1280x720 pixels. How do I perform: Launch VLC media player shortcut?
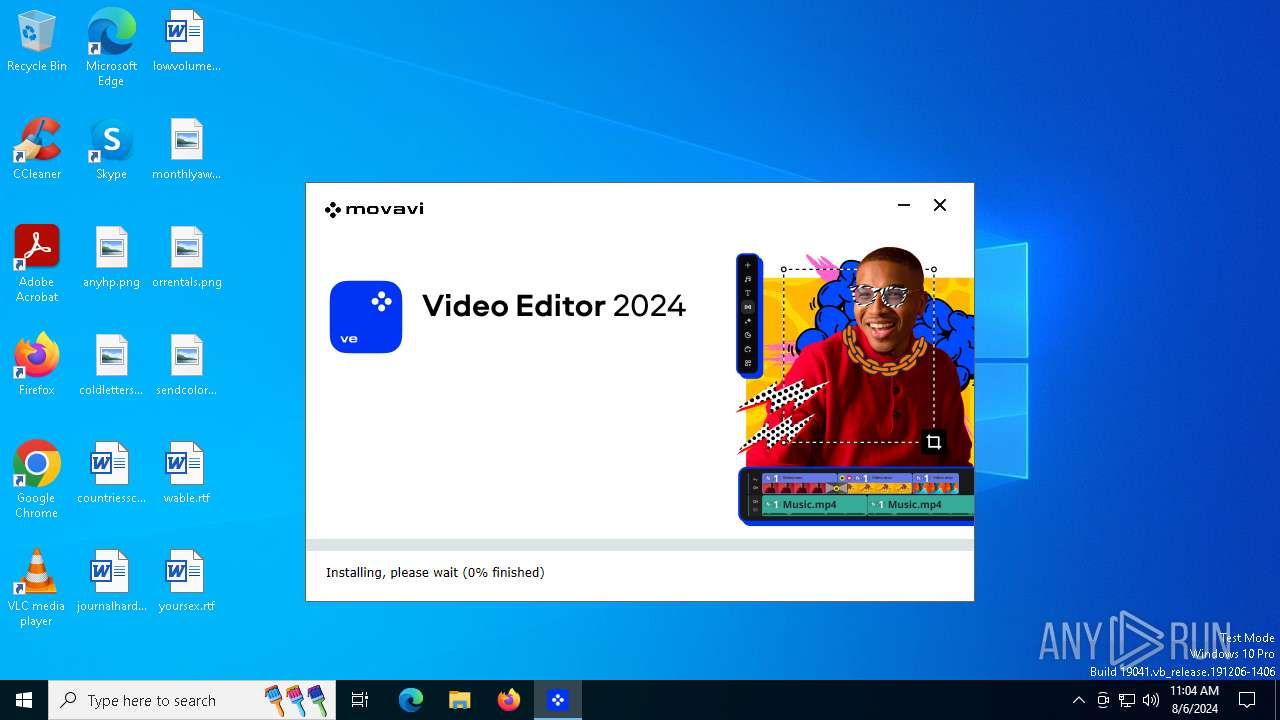37,587
